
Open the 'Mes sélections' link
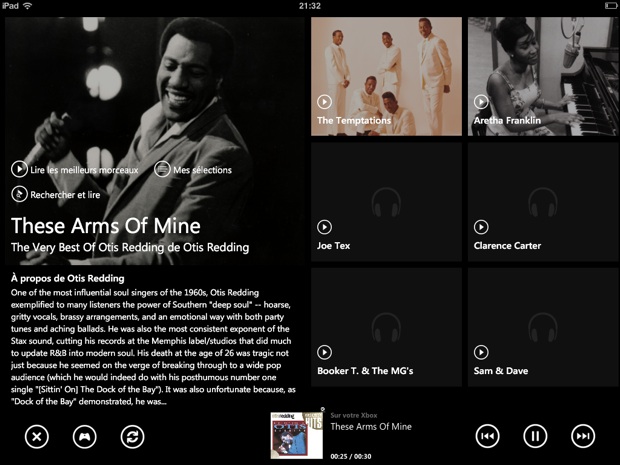pyautogui.click(x=202, y=170)
